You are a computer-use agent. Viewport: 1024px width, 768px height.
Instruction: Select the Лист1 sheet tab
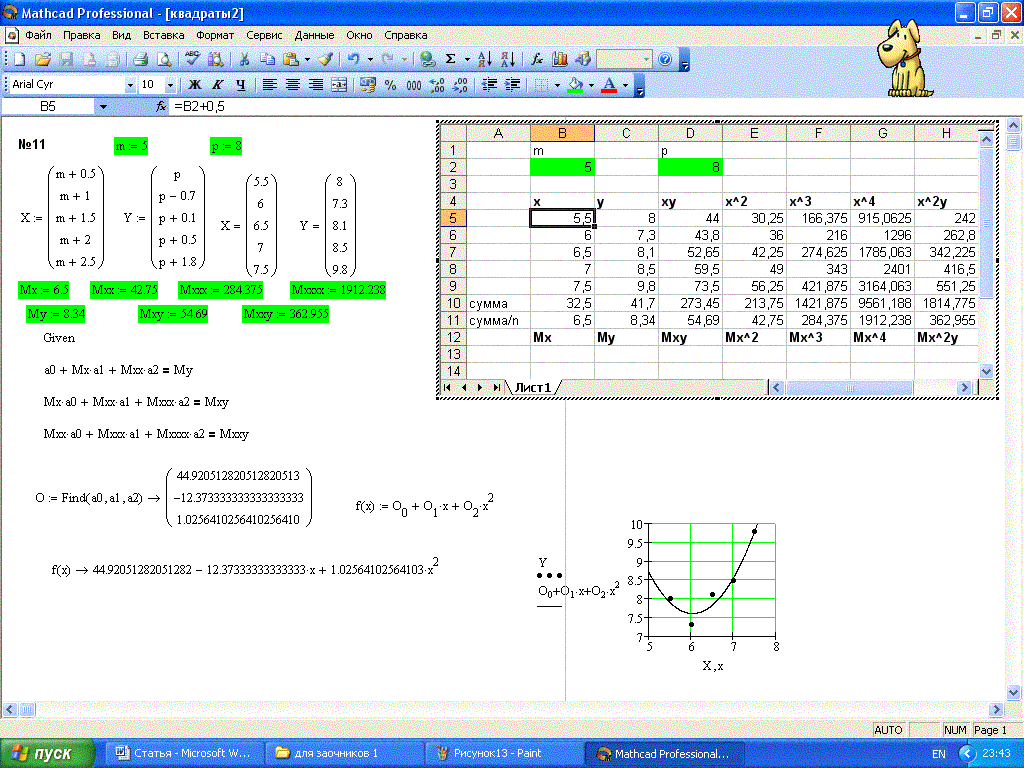coord(533,387)
